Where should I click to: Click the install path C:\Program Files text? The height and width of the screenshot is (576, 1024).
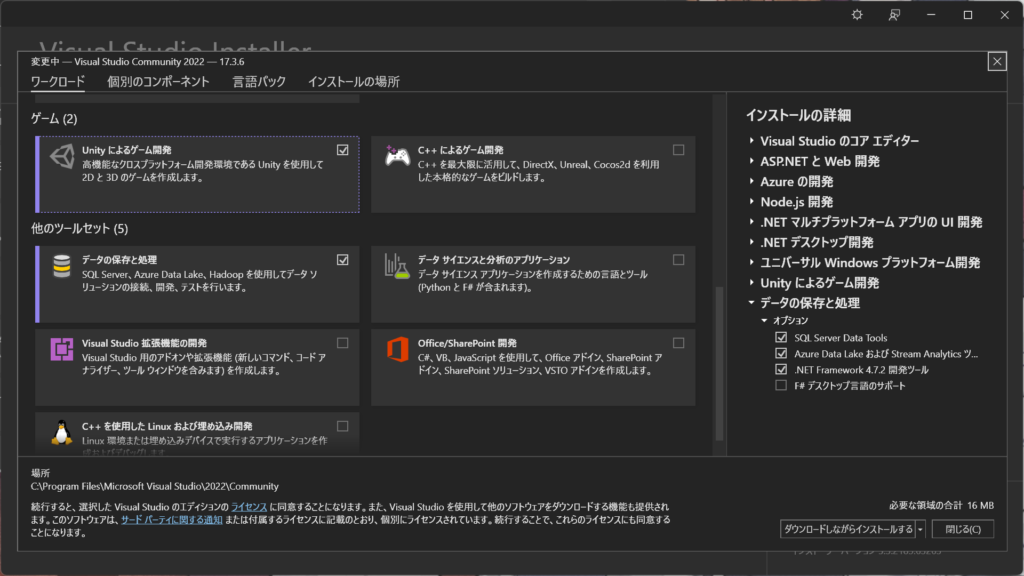pos(155,487)
